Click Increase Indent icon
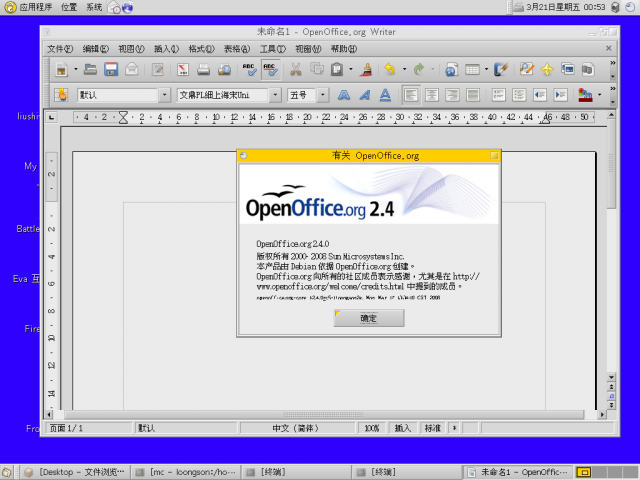This screenshot has height=480, width=640. [x=560, y=95]
